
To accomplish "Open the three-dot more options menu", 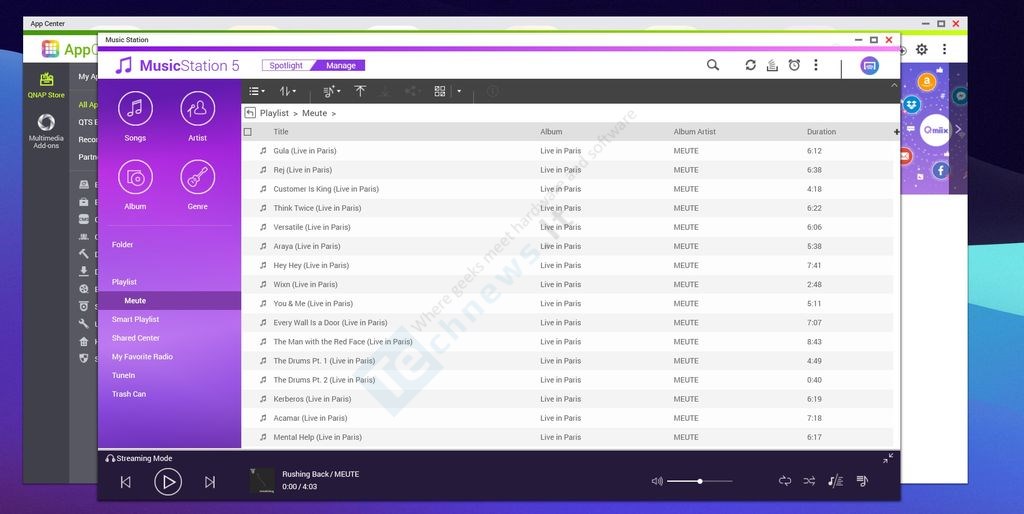I will (x=816, y=65).
